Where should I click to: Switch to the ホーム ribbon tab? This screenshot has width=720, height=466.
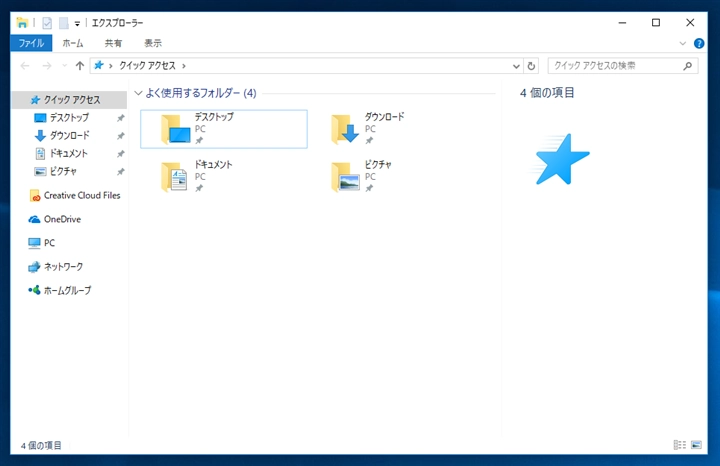[x=73, y=43]
